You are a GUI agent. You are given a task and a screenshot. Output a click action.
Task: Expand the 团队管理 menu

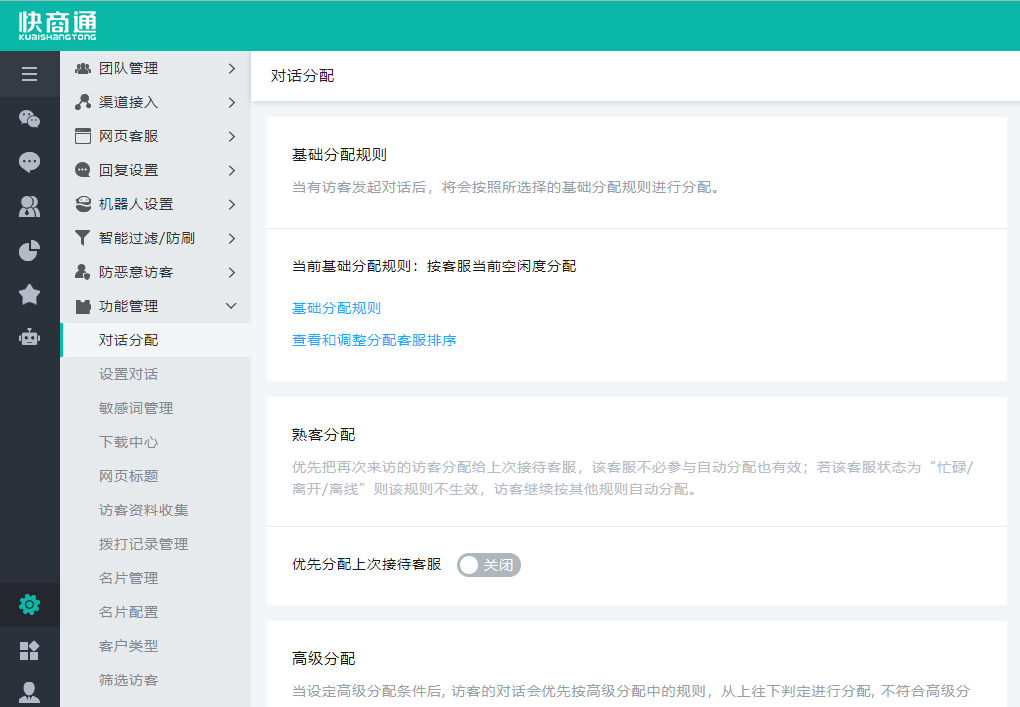[155, 68]
